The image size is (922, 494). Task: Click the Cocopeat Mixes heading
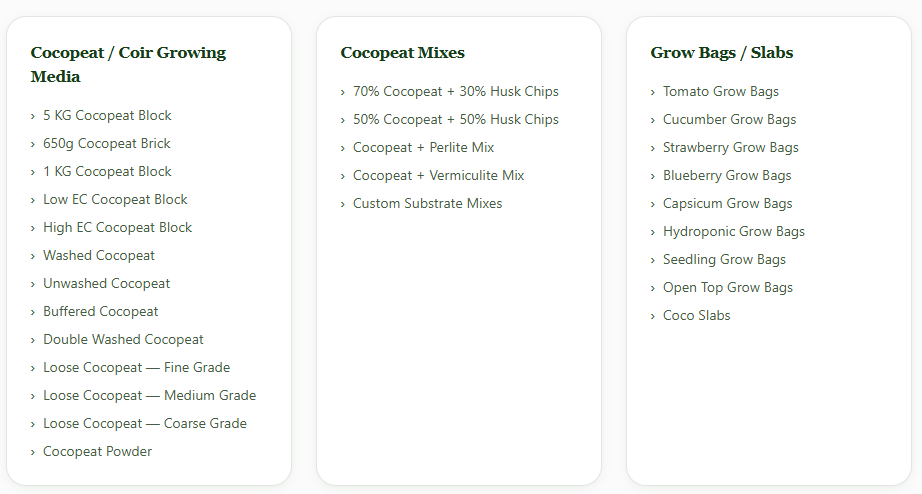[403, 52]
